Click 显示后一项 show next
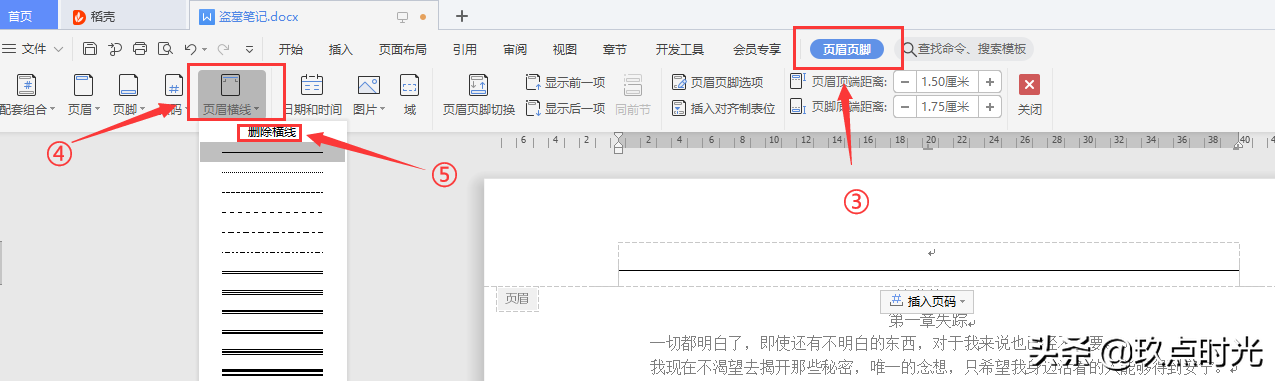Viewport: 1275px width, 381px height. pos(566,108)
